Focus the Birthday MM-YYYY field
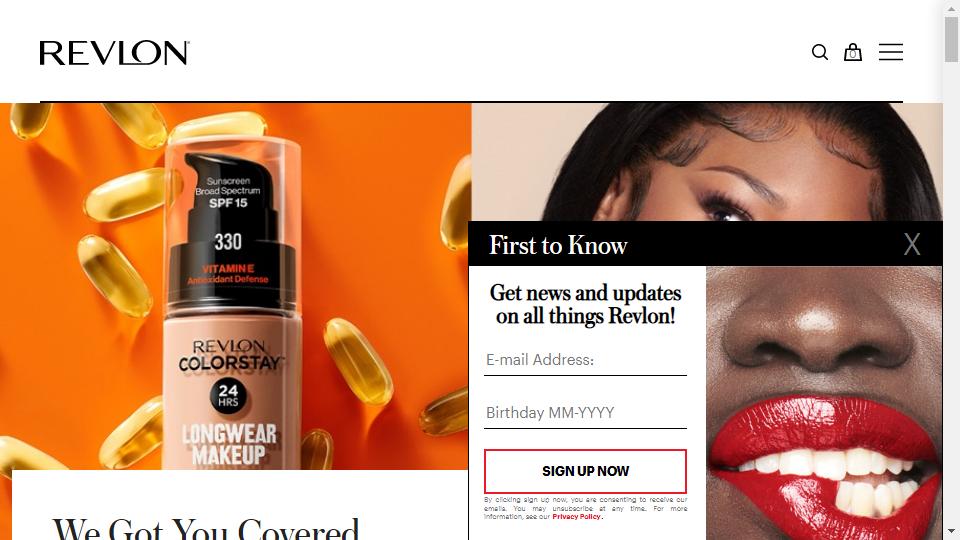The image size is (960, 540). (x=585, y=413)
